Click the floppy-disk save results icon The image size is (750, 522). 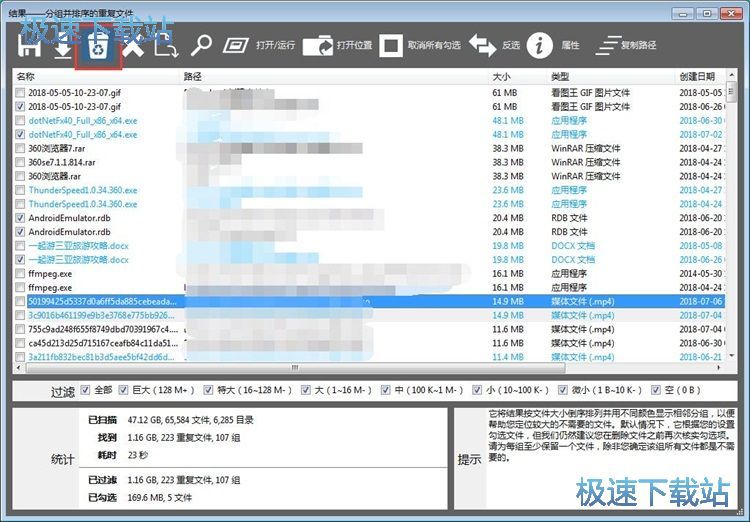coord(29,46)
